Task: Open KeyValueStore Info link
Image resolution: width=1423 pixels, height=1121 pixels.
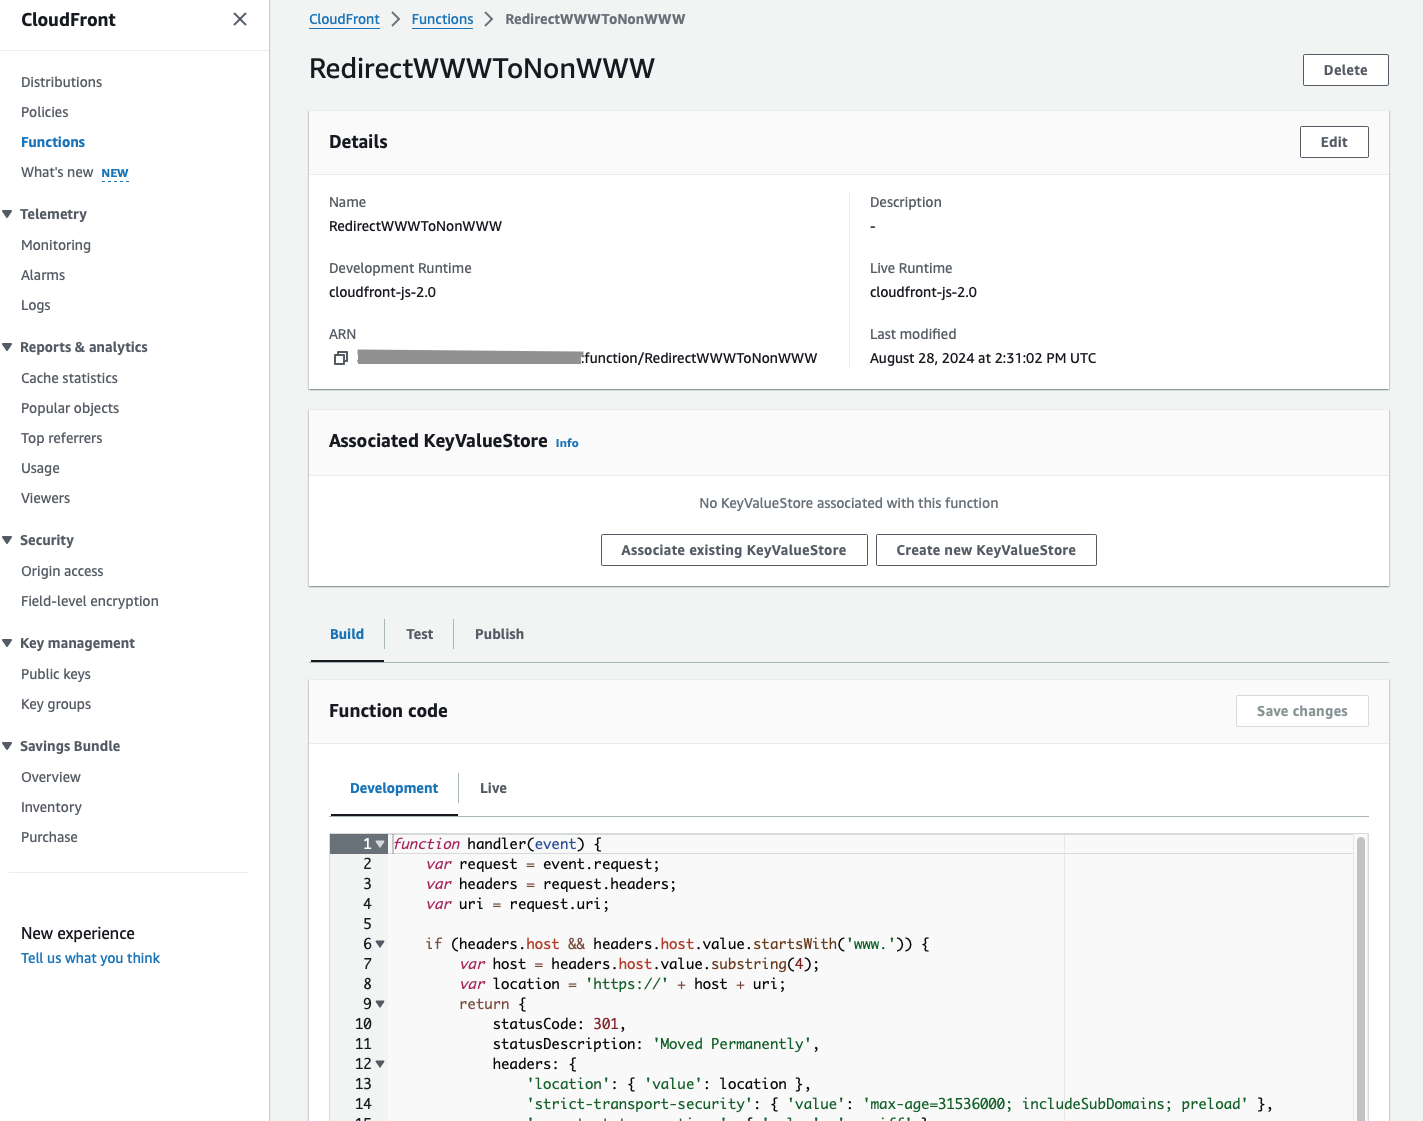Action: click(x=567, y=443)
